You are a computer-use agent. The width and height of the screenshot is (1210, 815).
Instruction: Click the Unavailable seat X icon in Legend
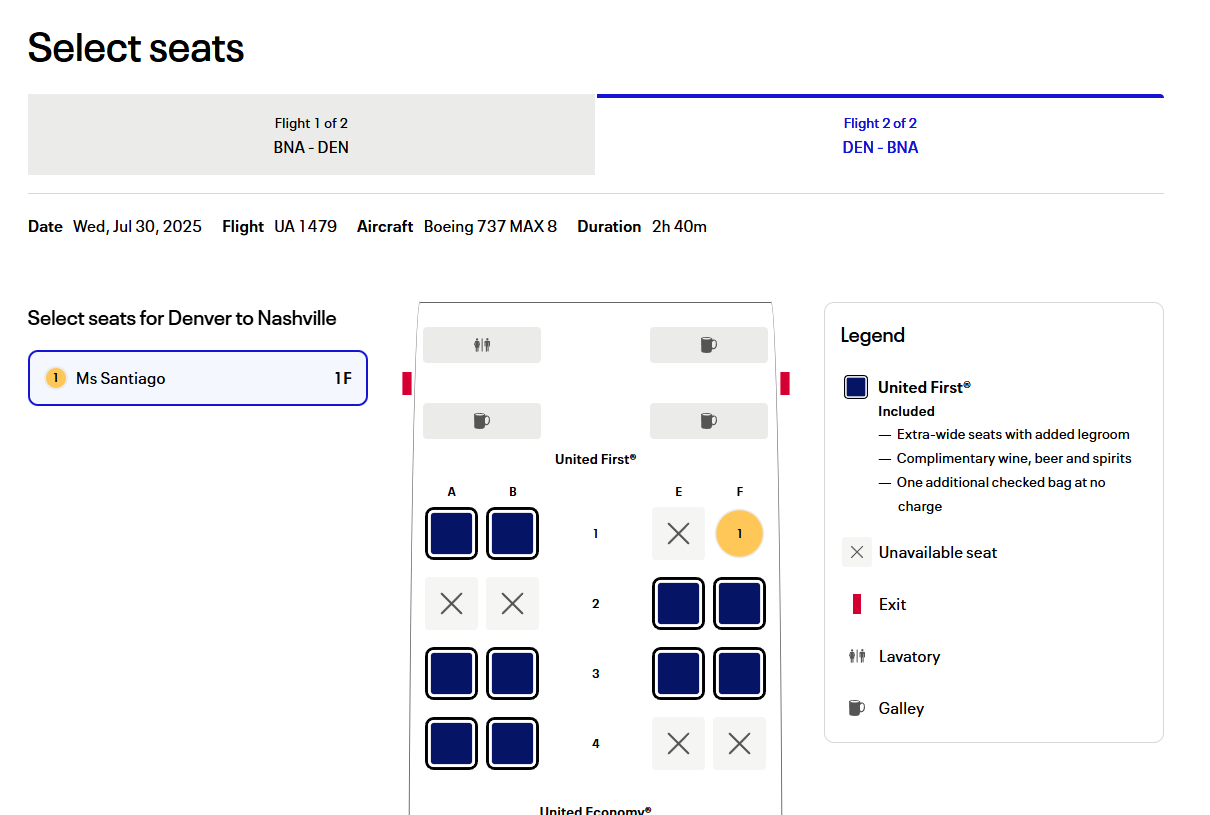coord(857,552)
